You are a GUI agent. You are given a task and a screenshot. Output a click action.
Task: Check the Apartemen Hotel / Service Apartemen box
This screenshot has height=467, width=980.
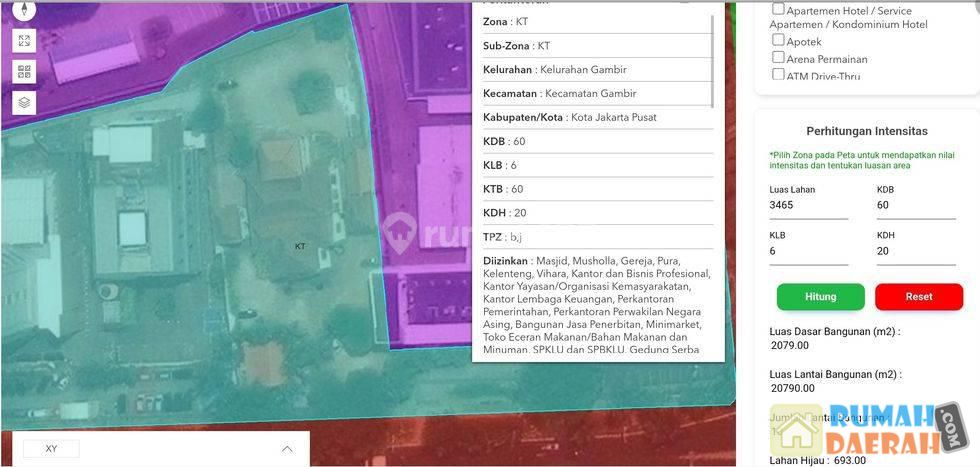[x=779, y=9]
